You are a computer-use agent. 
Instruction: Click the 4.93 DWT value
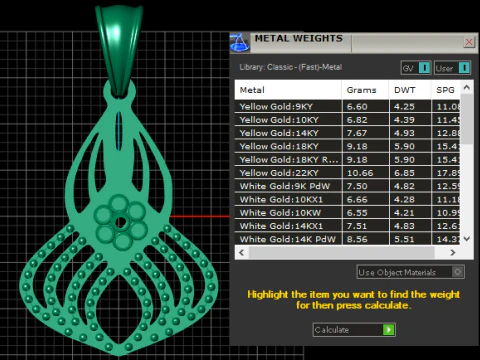click(404, 133)
